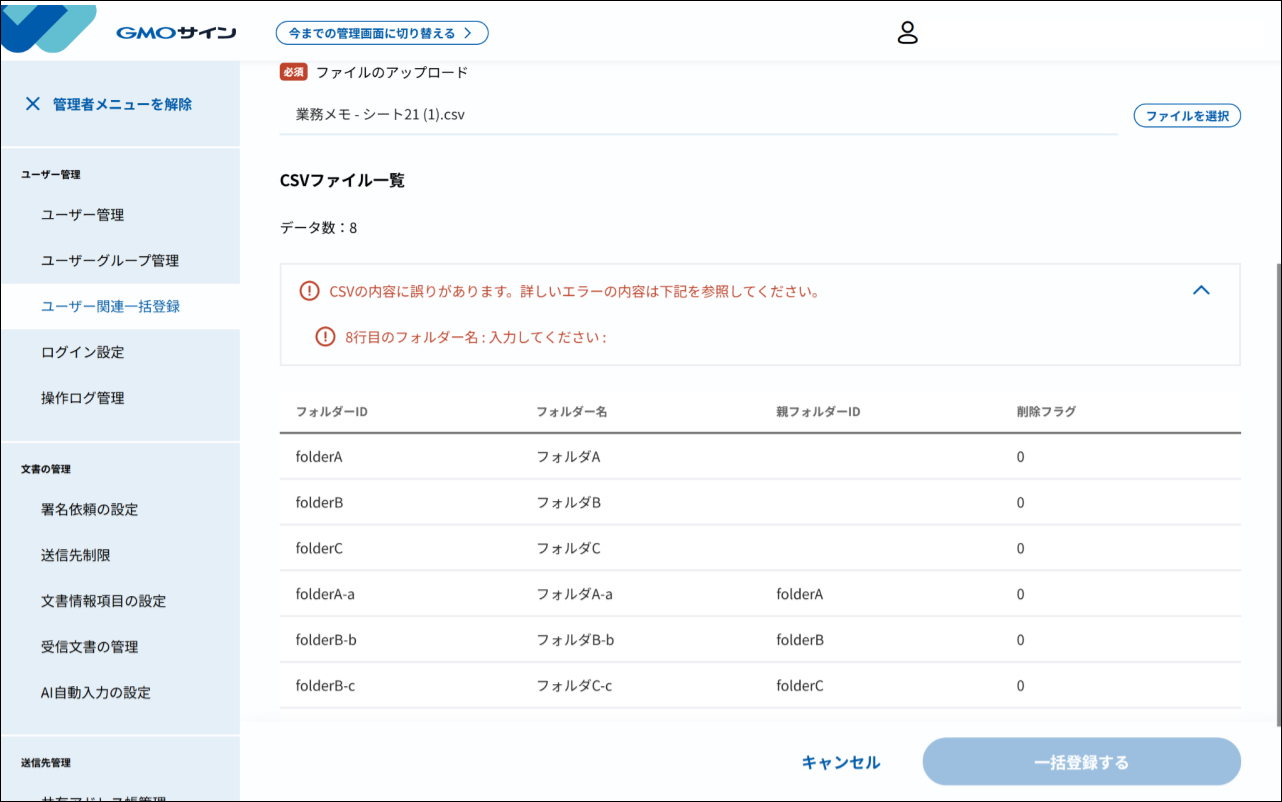
Task: Go to ログイン設定
Action: coord(83,353)
